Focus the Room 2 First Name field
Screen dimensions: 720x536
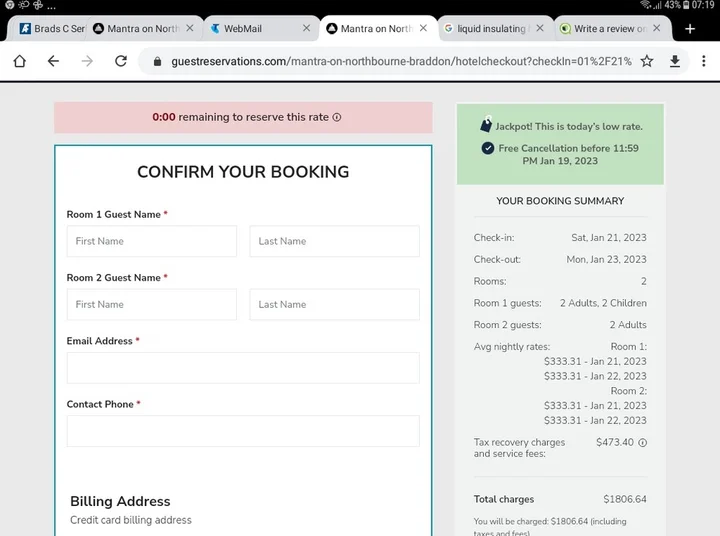(x=152, y=304)
